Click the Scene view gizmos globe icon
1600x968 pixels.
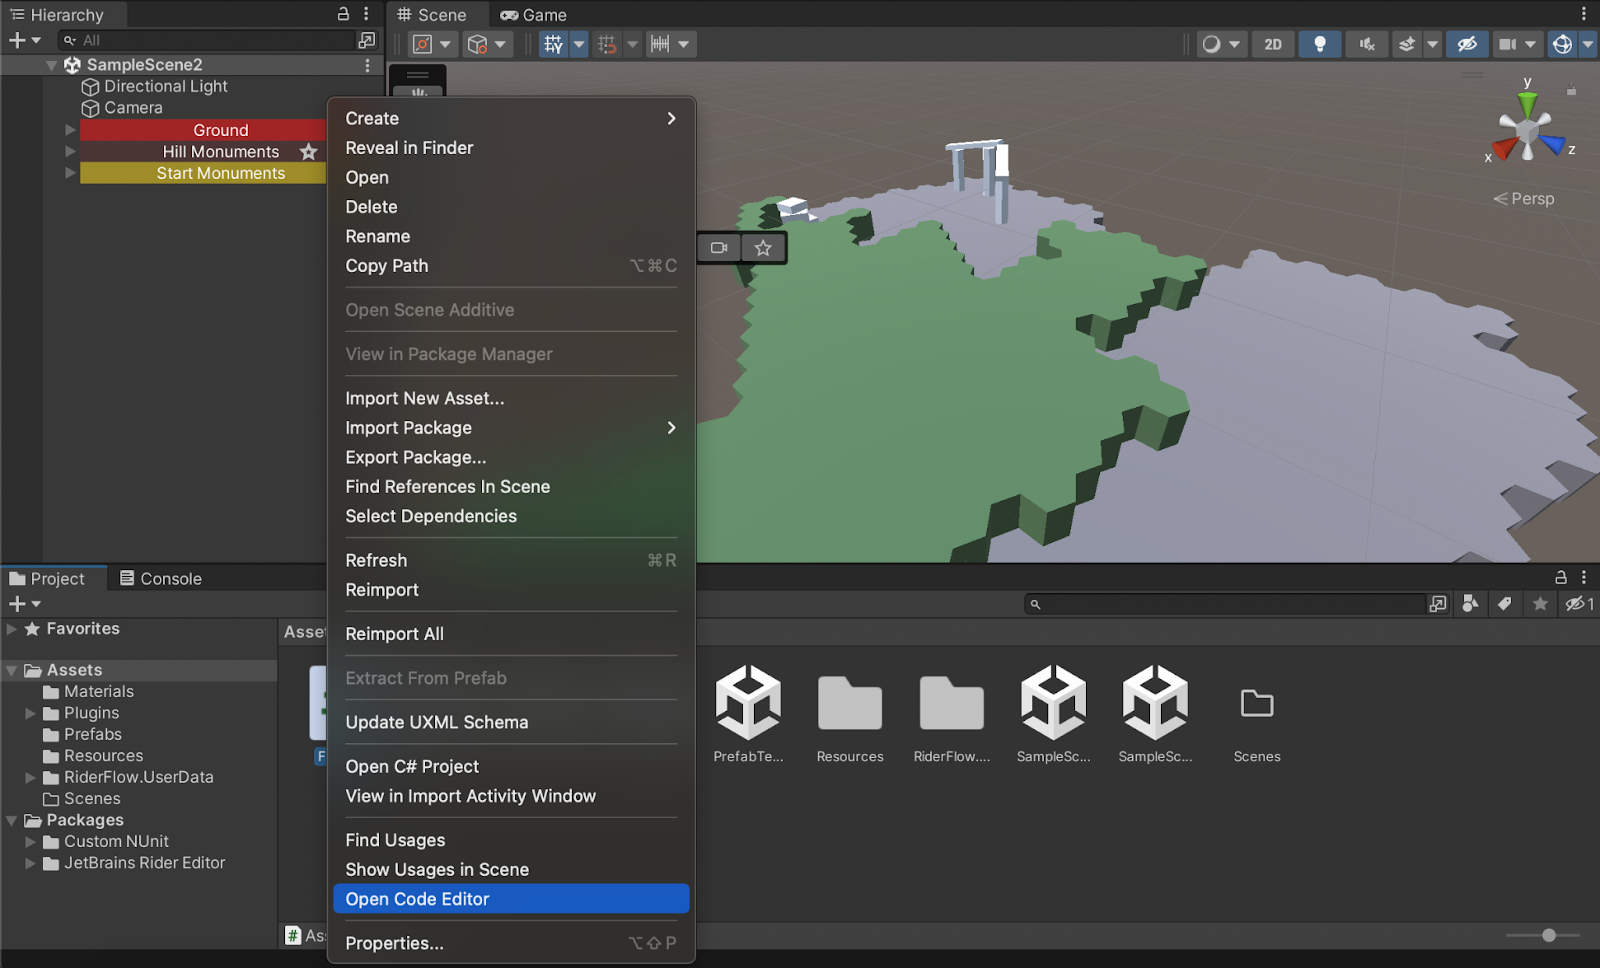(1562, 44)
